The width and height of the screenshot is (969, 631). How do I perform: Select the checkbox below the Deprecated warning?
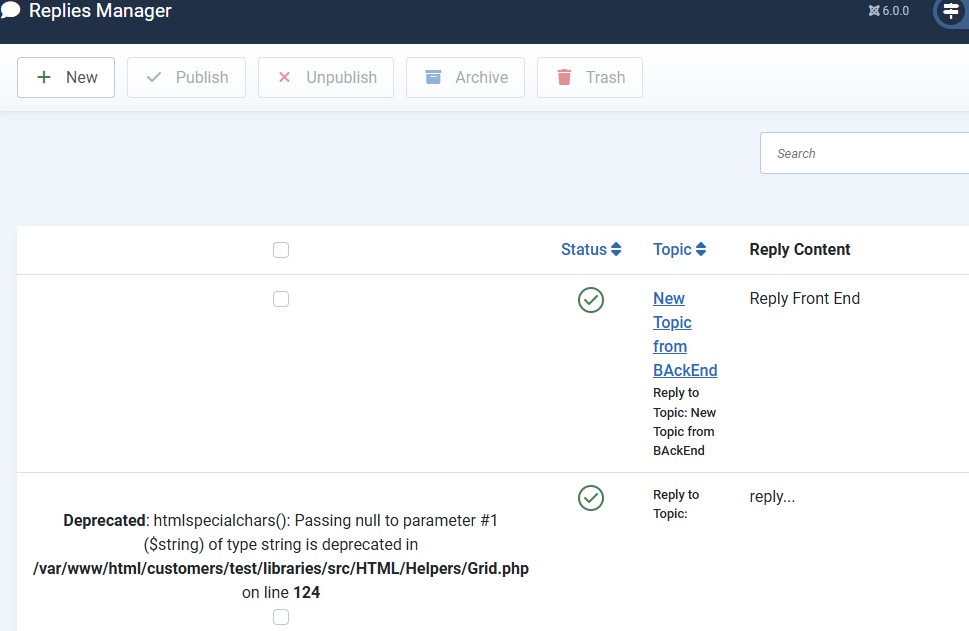281,617
